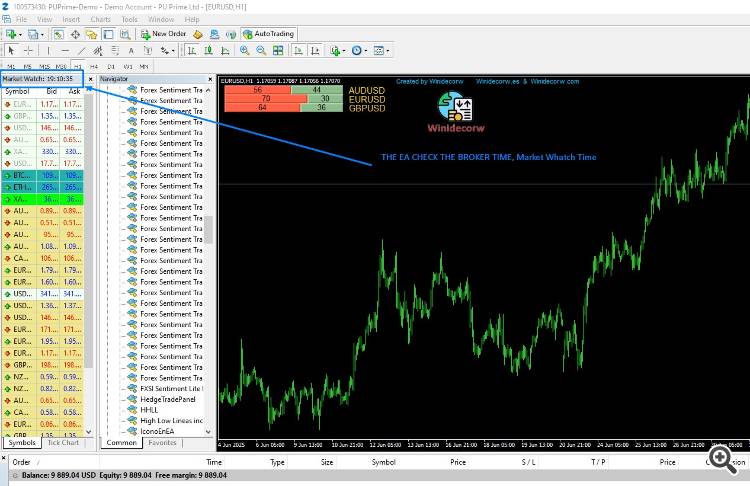The width and height of the screenshot is (750, 486).
Task: Click the Winidecorw.com link on chart
Action: [x=554, y=81]
